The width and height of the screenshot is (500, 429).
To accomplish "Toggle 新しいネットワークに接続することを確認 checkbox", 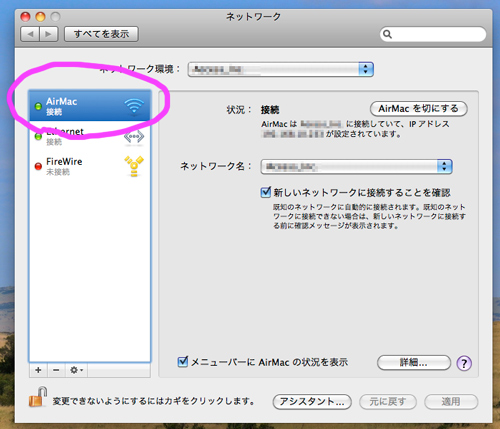I will [x=266, y=192].
